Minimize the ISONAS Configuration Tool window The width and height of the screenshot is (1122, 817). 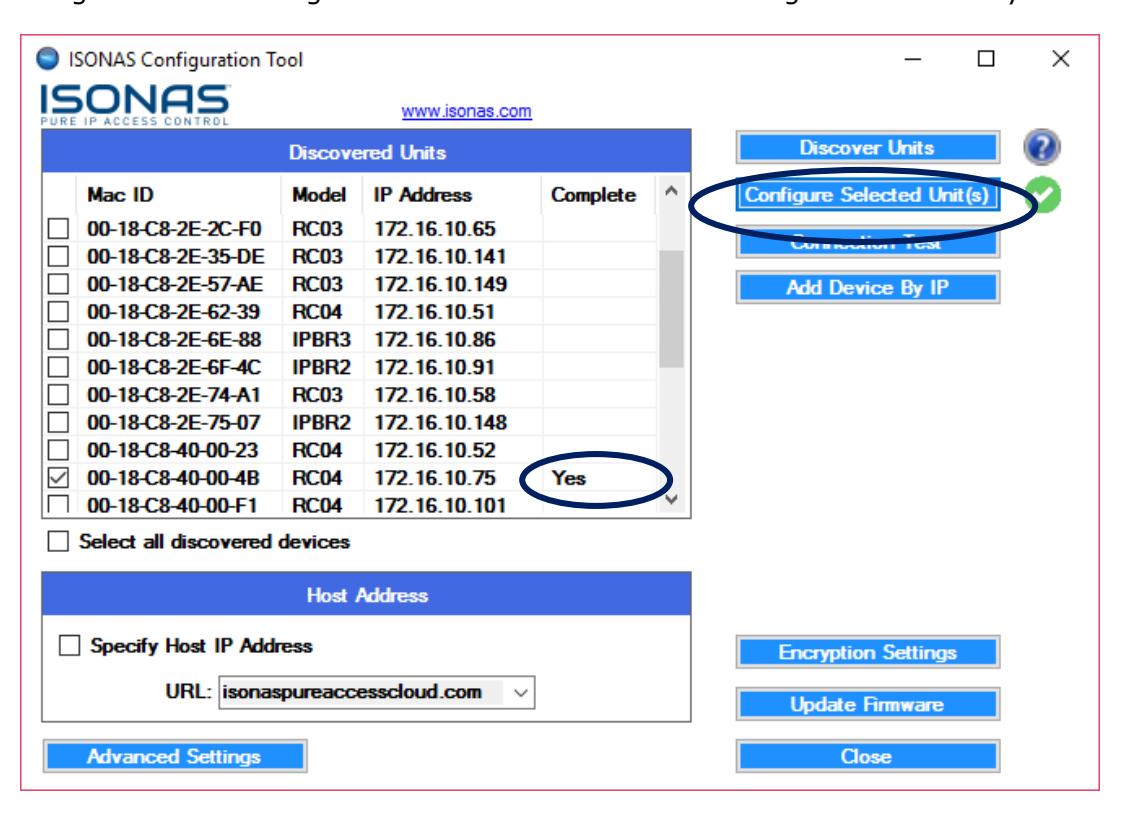[x=913, y=59]
